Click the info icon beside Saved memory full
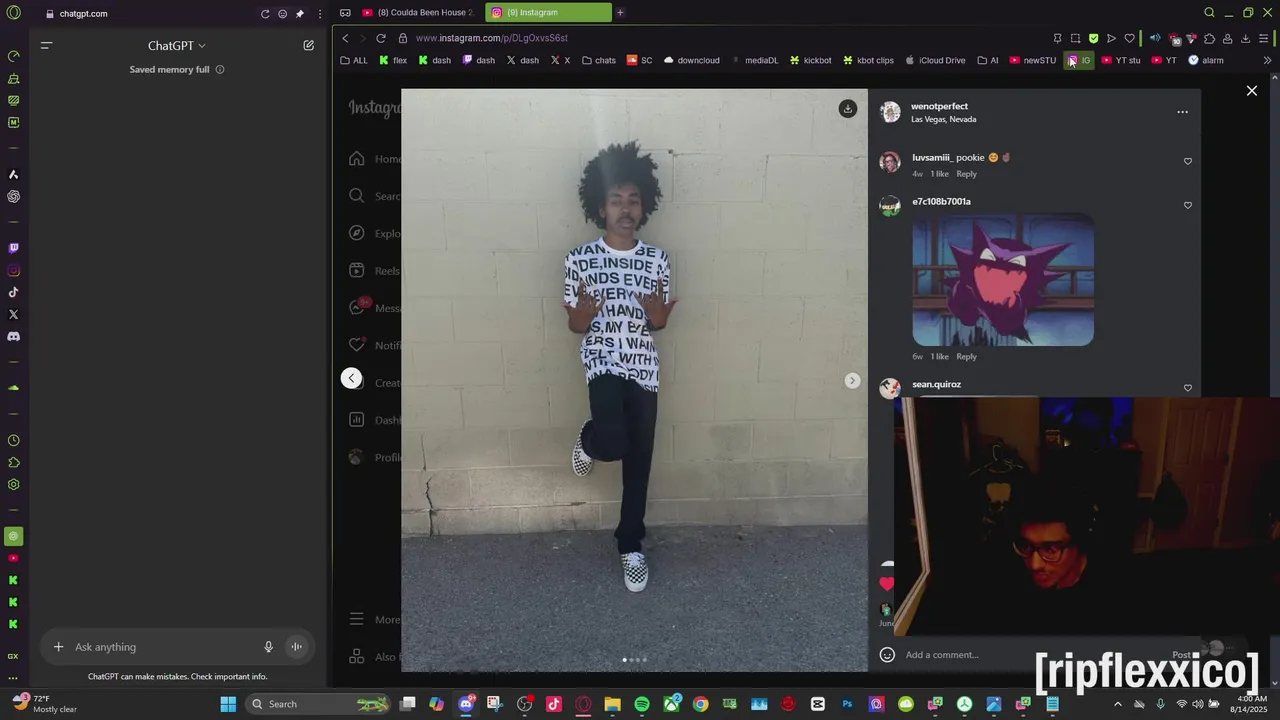Image resolution: width=1280 pixels, height=720 pixels. [220, 70]
